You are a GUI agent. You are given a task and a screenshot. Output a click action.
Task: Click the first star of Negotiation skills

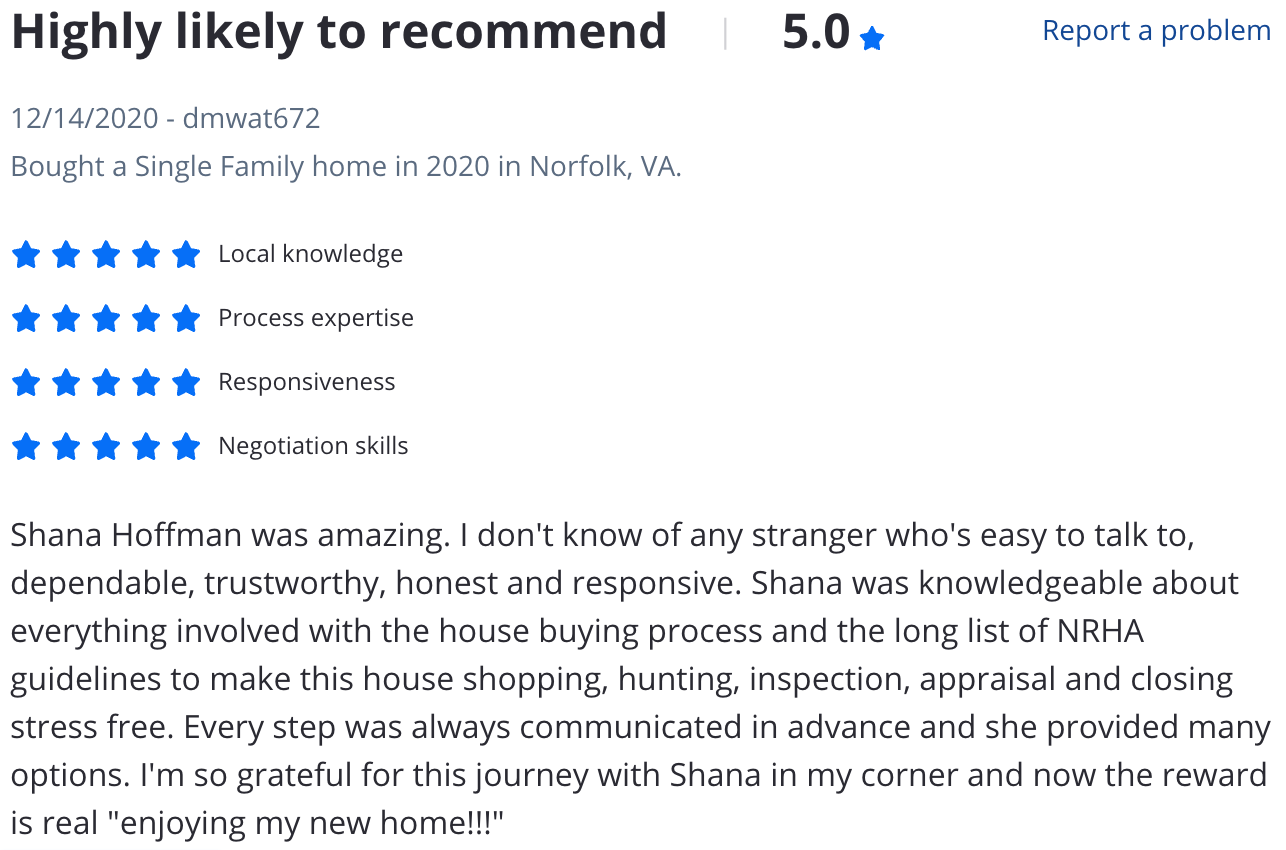[26, 447]
